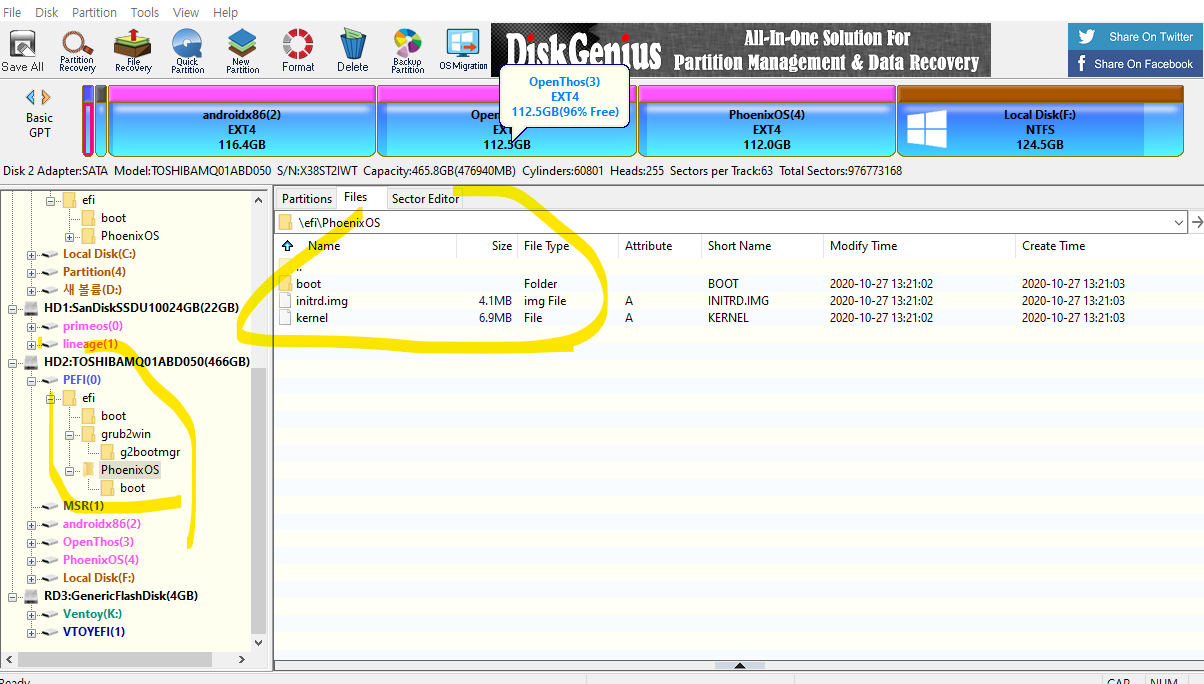The image size is (1204, 684).
Task: Select the Files tab
Action: coord(355,198)
